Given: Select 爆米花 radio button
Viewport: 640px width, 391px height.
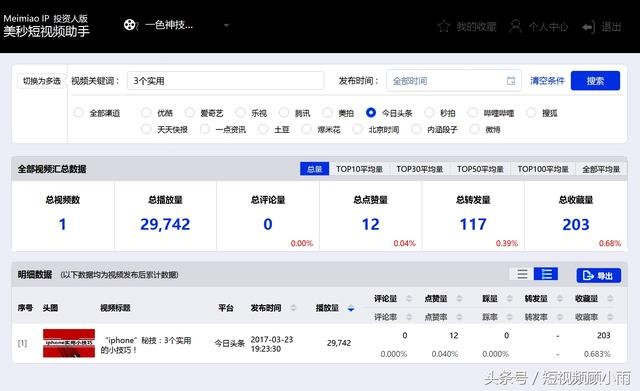Looking at the screenshot, I should tap(307, 129).
